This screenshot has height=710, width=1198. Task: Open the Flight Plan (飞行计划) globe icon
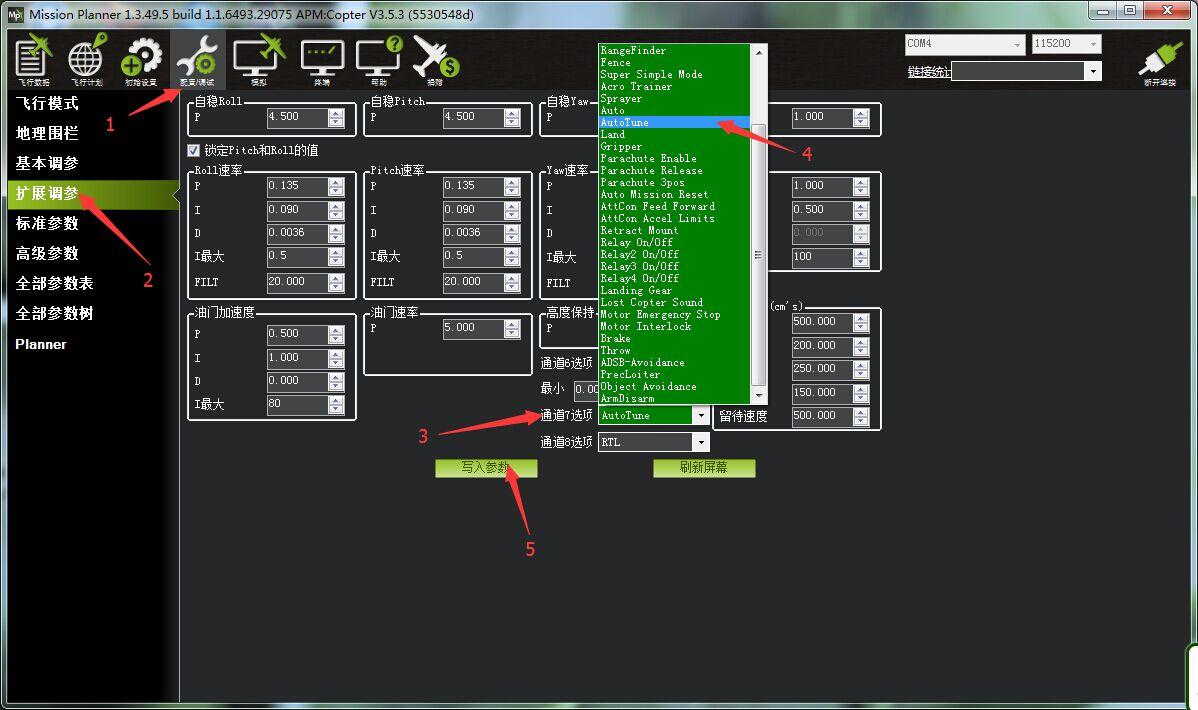[x=87, y=58]
